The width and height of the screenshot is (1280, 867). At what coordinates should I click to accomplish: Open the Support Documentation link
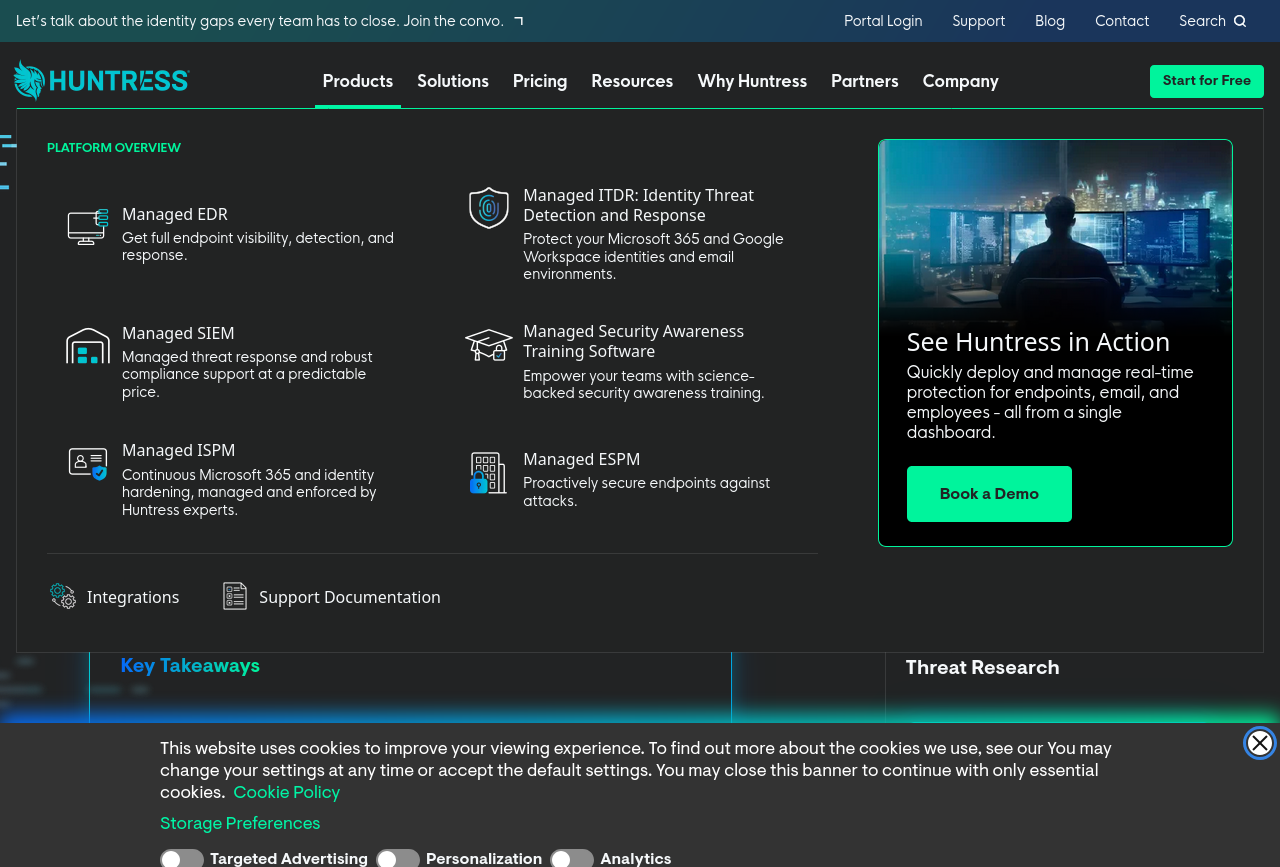point(350,597)
